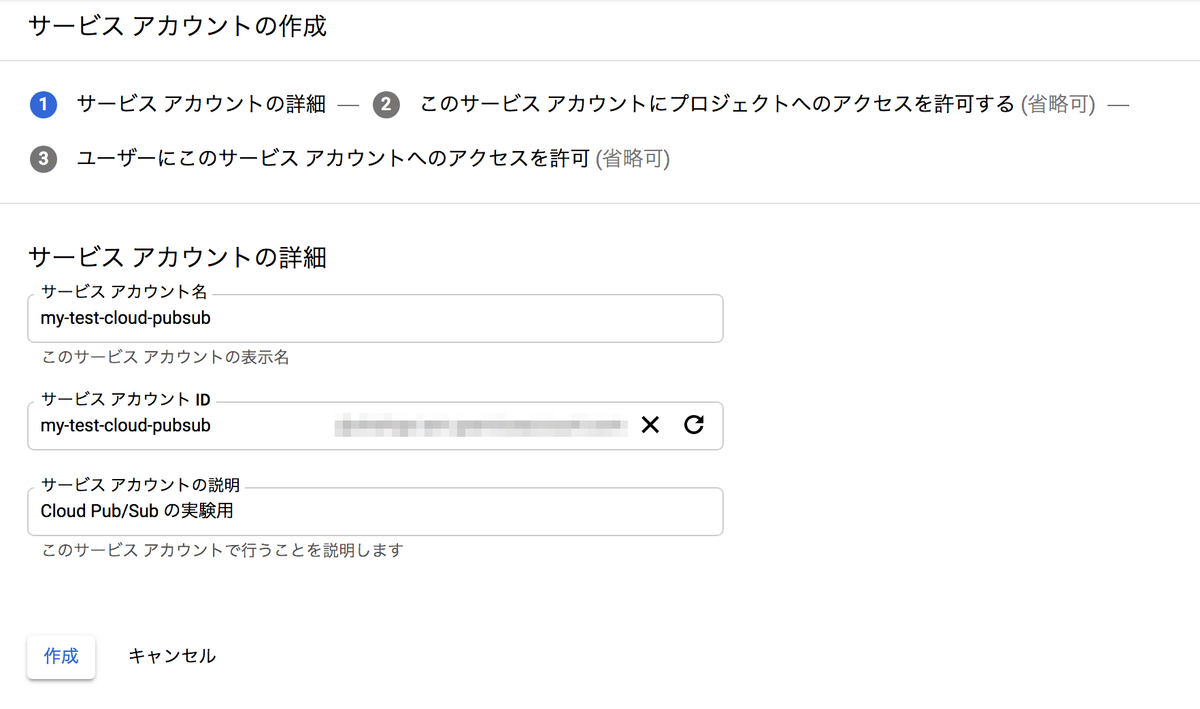1200x709 pixels.
Task: Click the サービス アカウント名 input field
Action: (375, 318)
